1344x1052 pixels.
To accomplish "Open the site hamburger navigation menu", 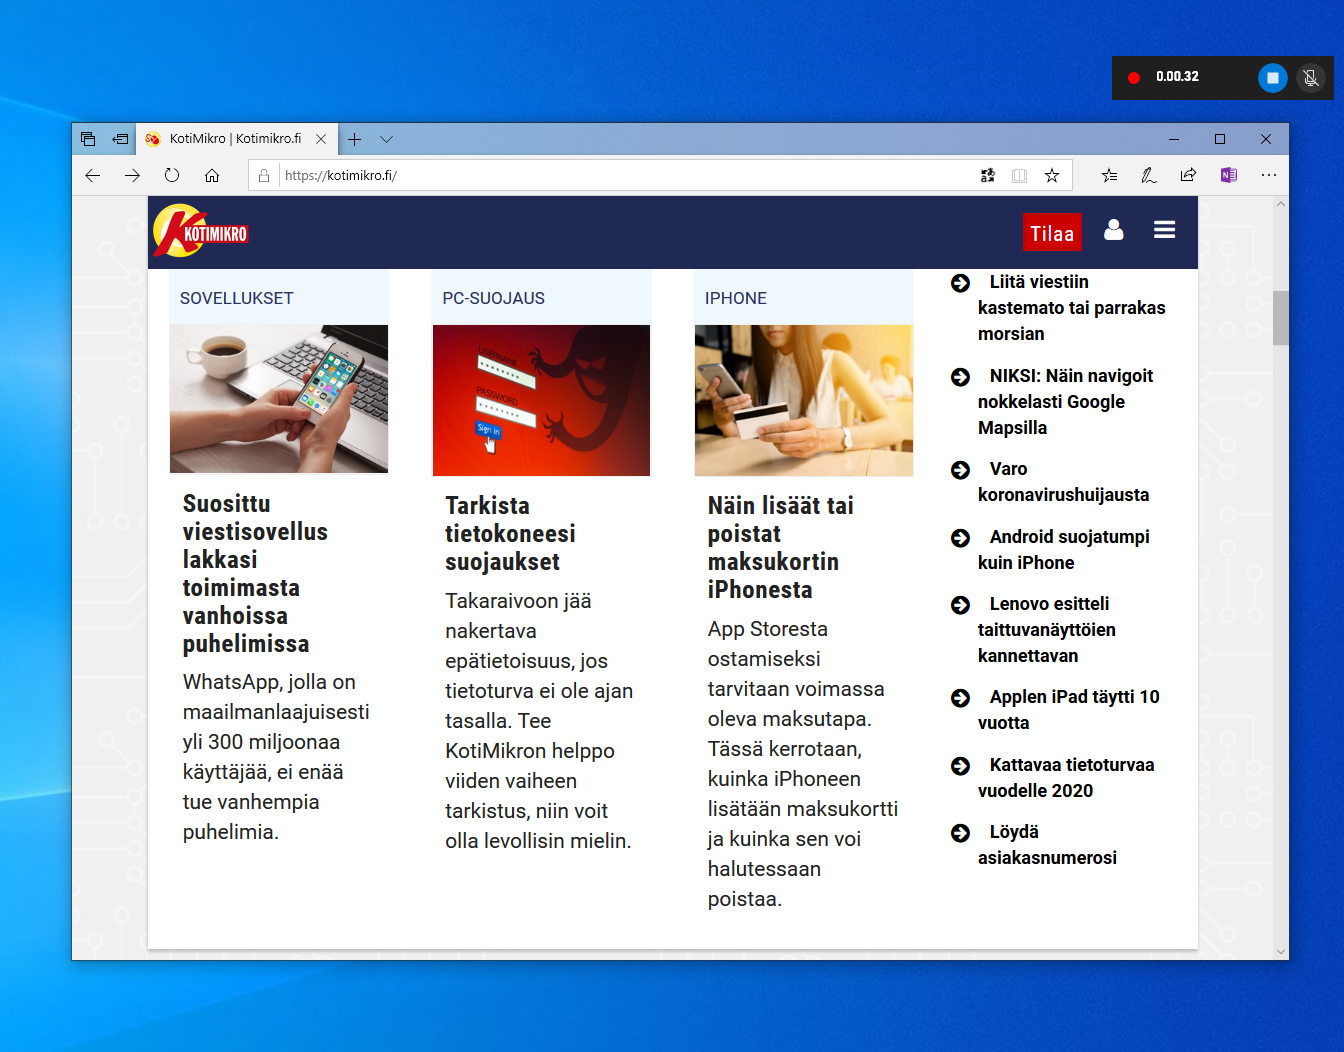I will coord(1164,230).
